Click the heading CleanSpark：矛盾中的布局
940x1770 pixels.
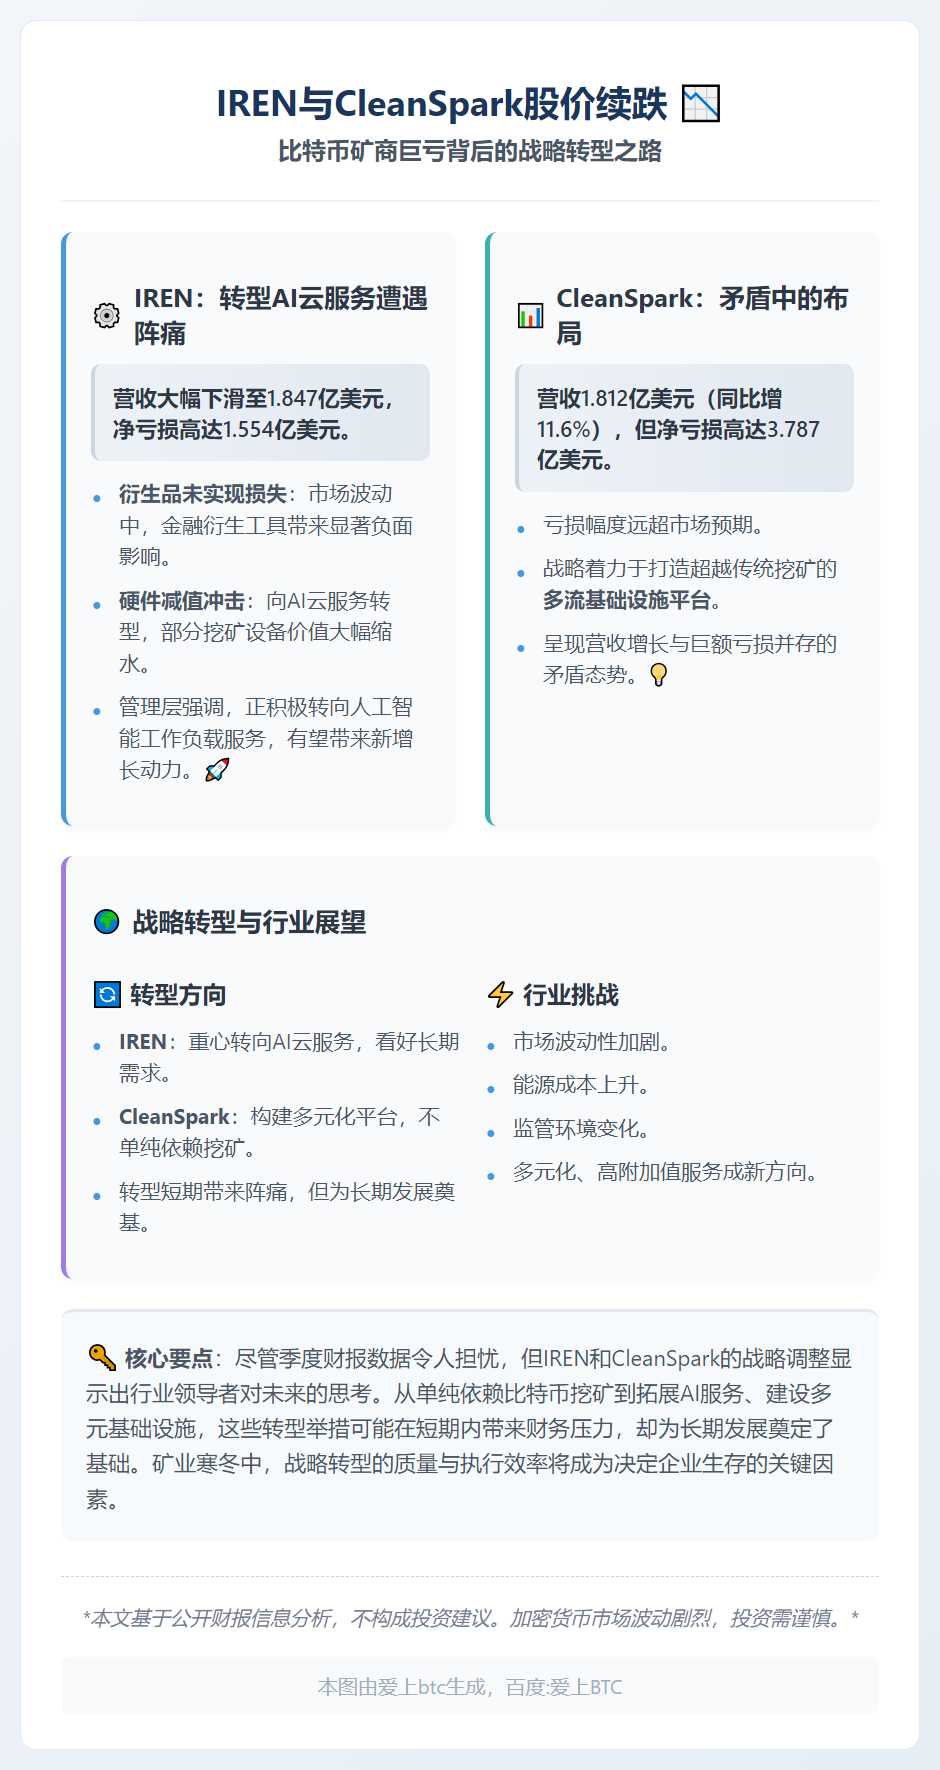703,315
